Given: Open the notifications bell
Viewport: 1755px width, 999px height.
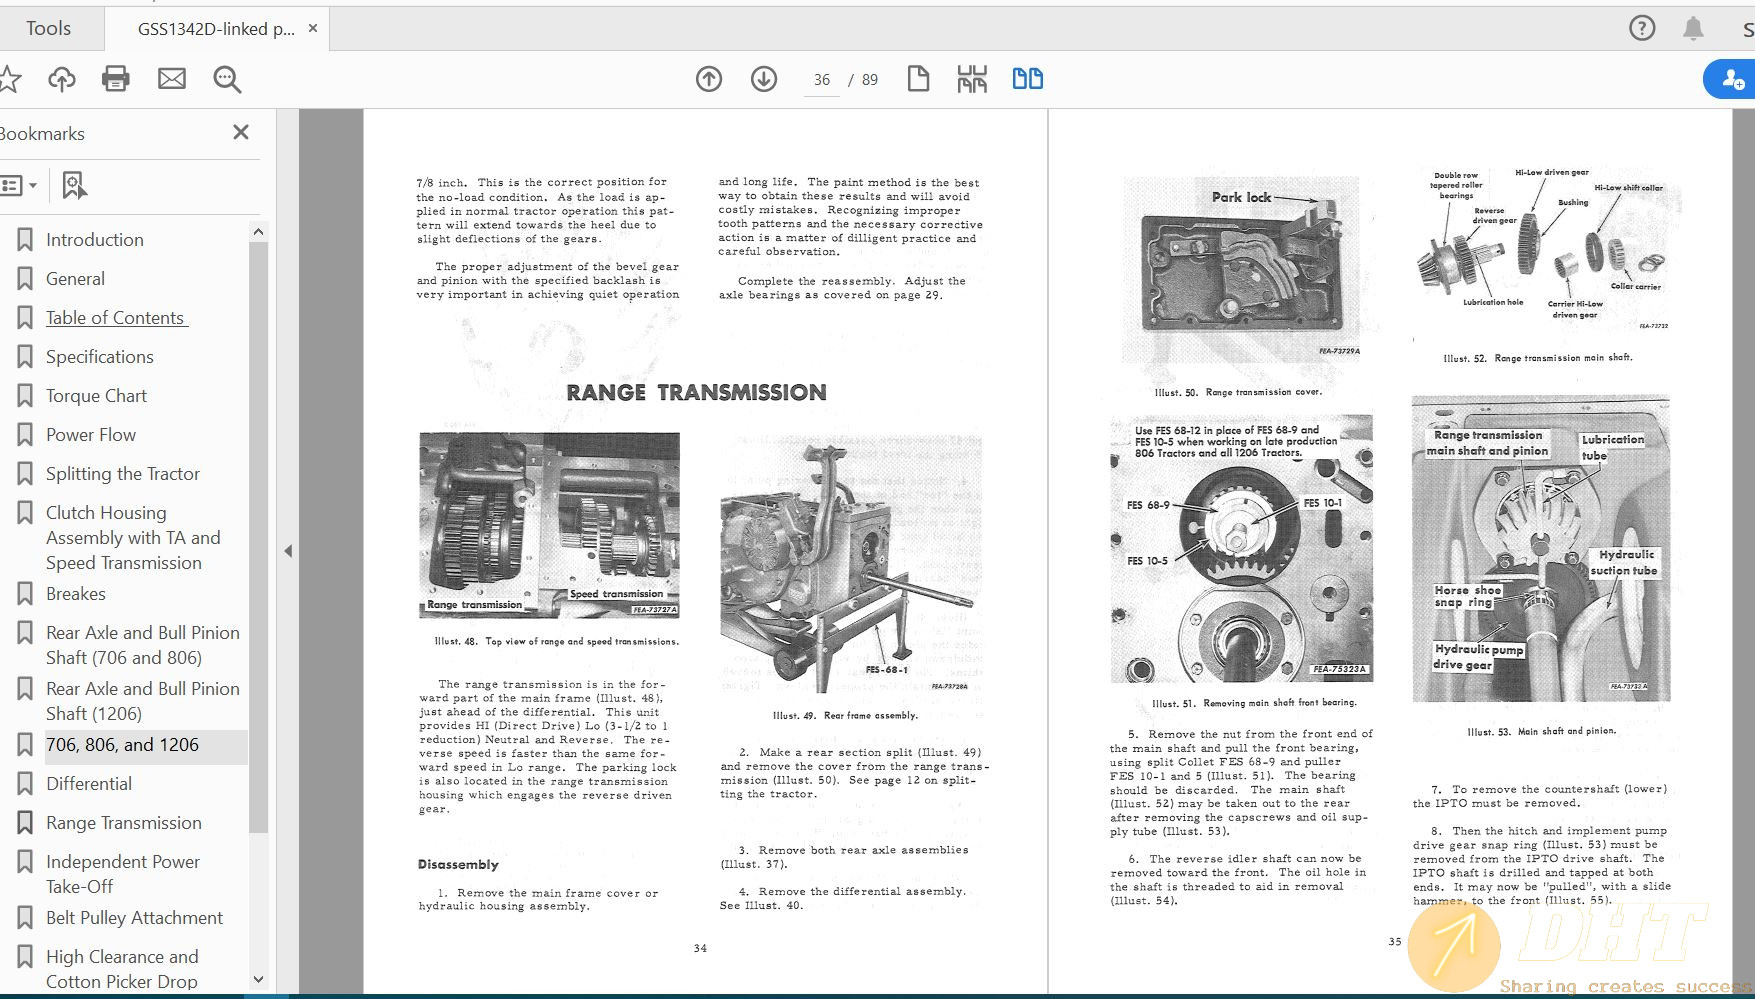Looking at the screenshot, I should [1693, 28].
